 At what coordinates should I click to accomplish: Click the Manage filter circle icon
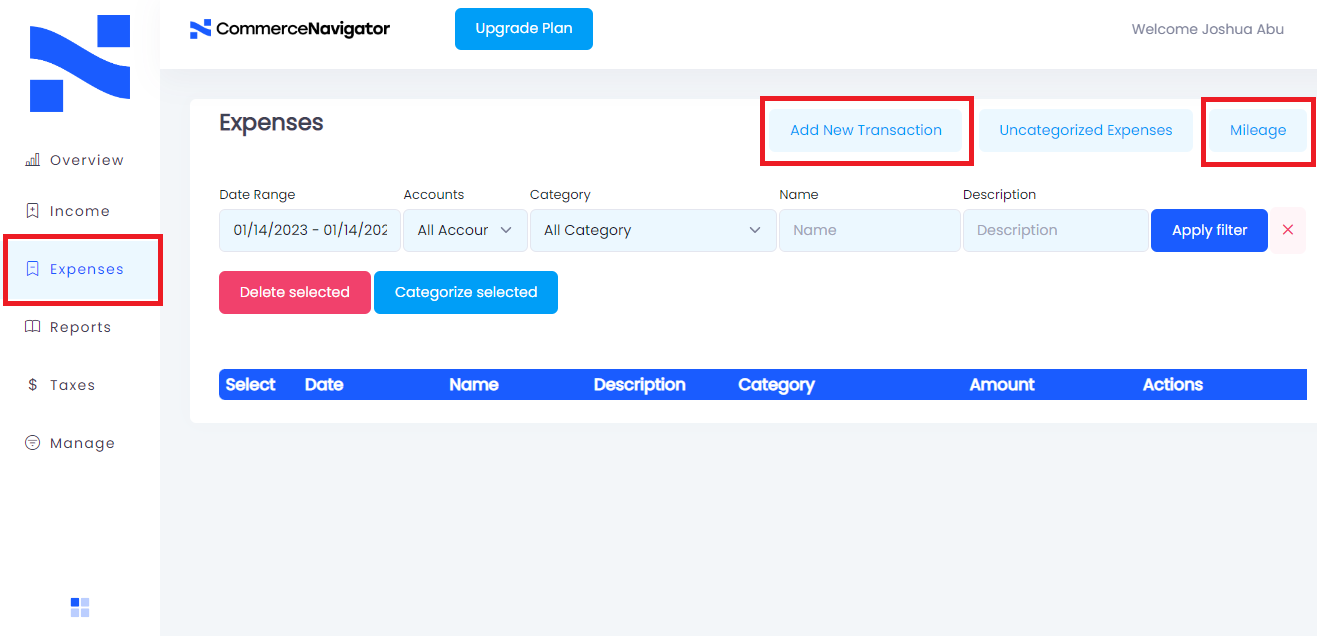(x=32, y=443)
